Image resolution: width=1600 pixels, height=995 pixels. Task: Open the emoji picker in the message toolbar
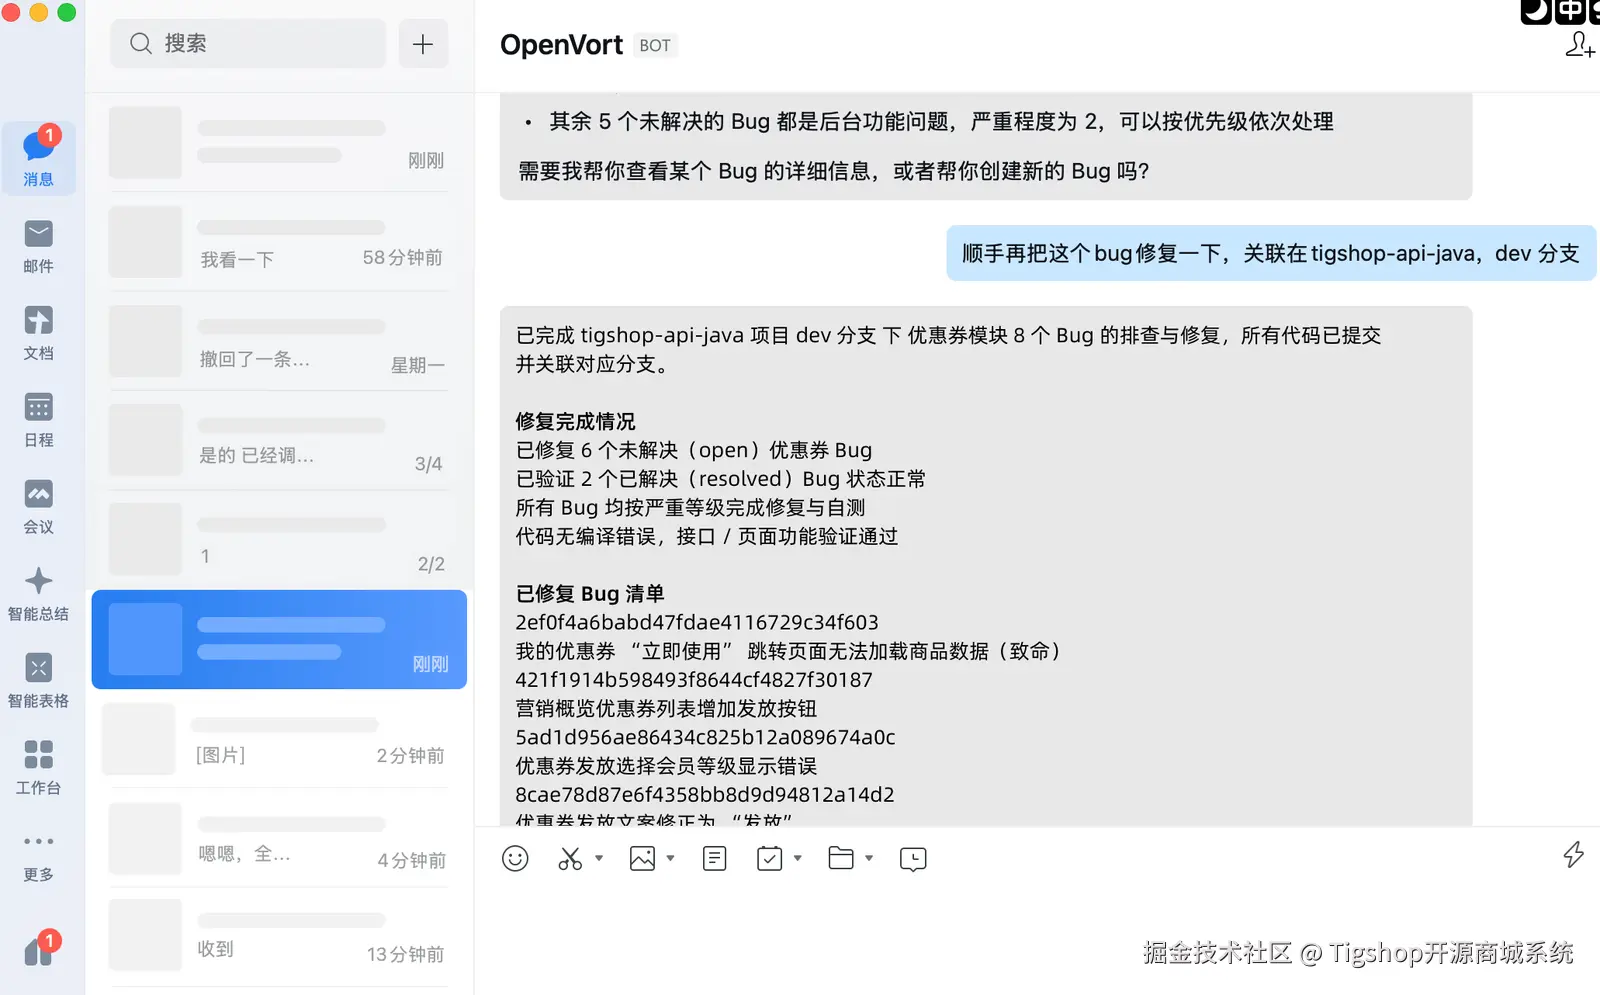[x=515, y=858]
